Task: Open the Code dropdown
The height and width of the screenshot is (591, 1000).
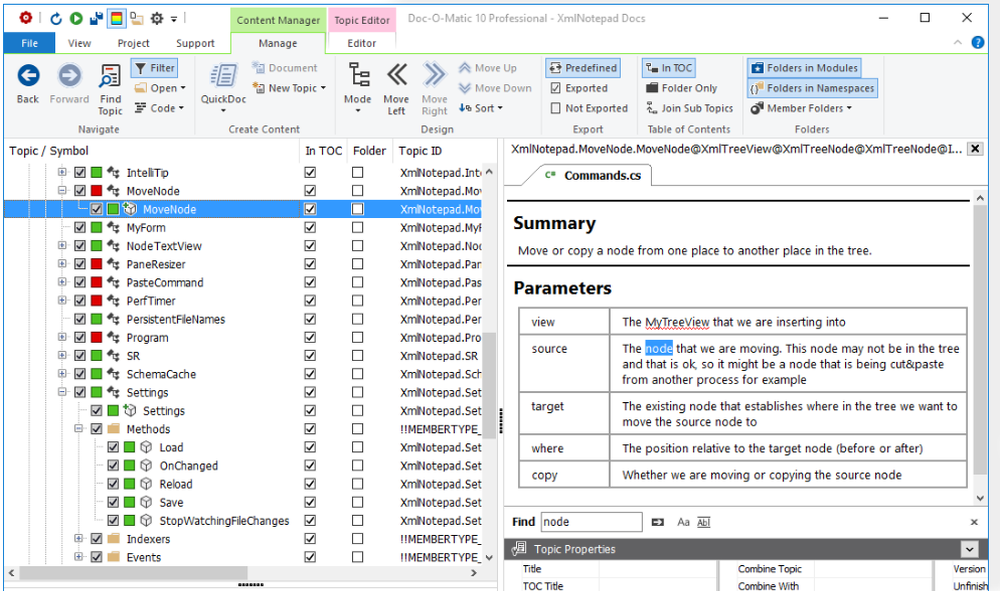Action: [x=159, y=108]
